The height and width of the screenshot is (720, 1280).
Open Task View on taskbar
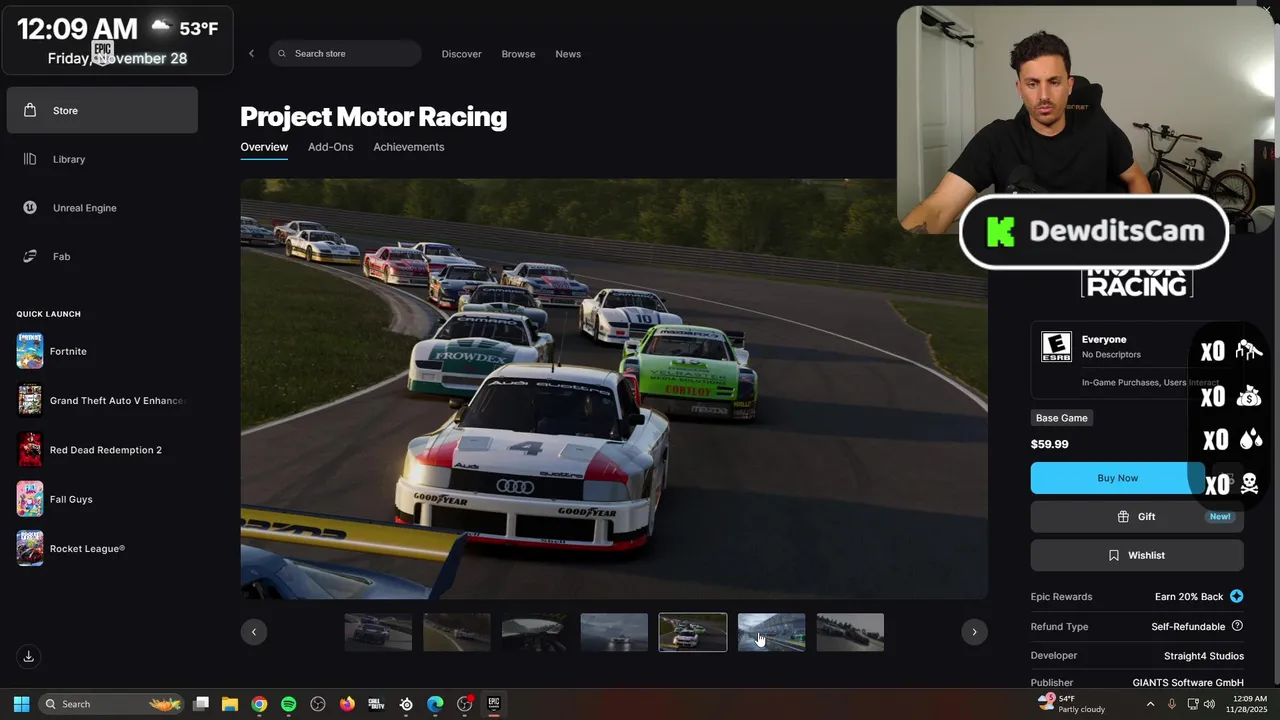[201, 704]
